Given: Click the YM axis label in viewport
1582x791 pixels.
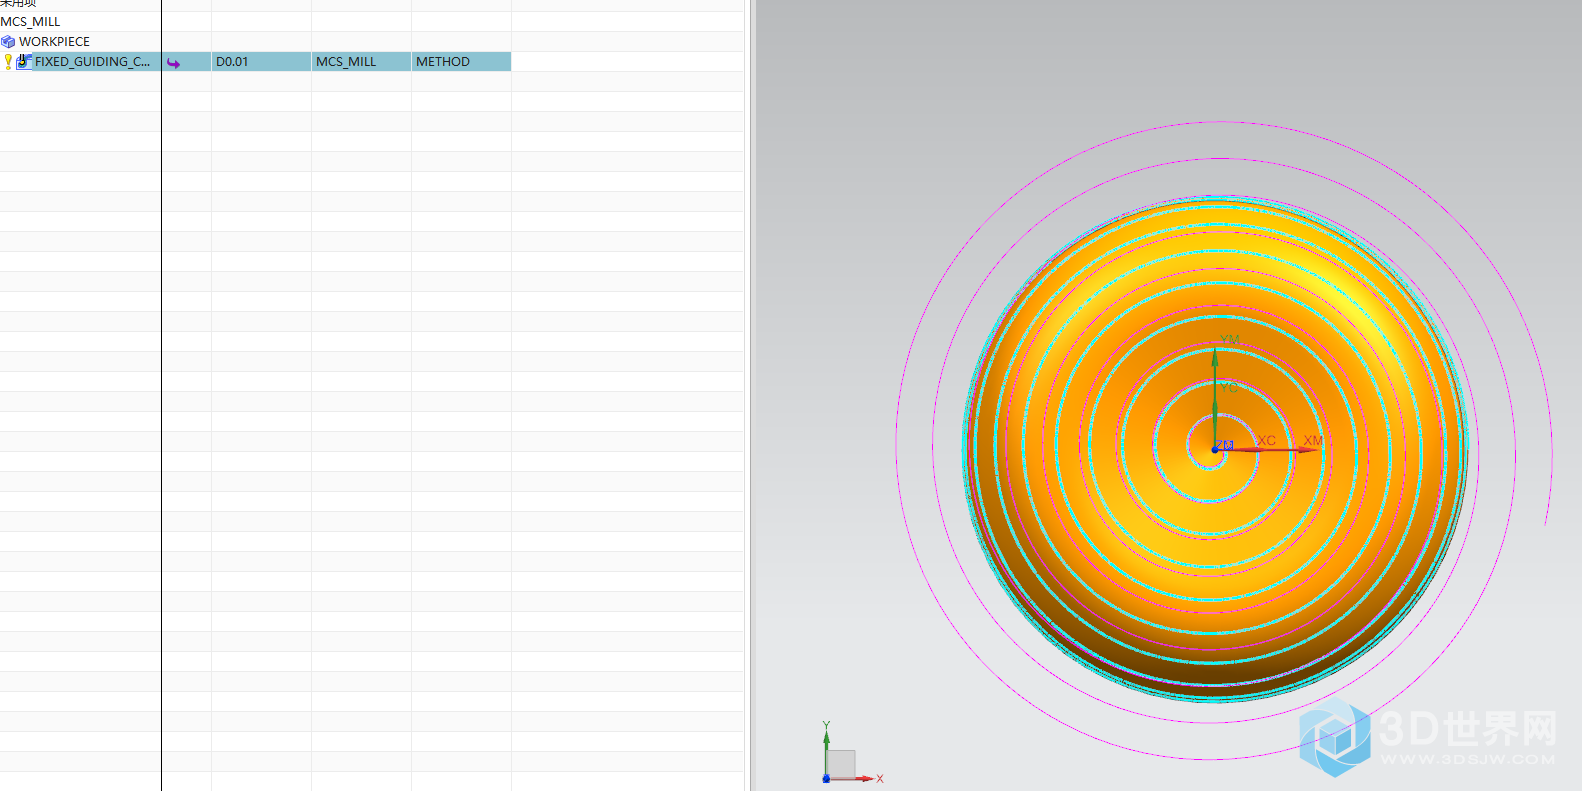Looking at the screenshot, I should [x=1230, y=340].
